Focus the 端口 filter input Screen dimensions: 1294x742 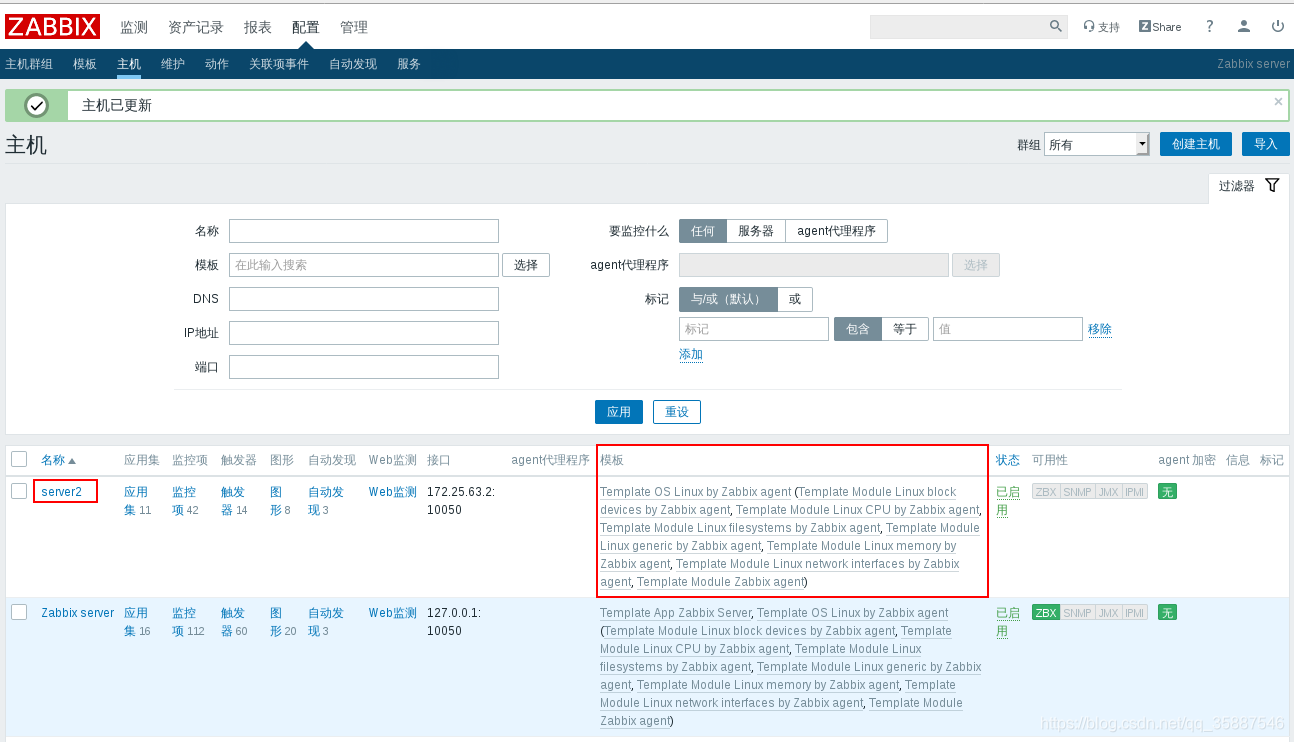coord(364,367)
